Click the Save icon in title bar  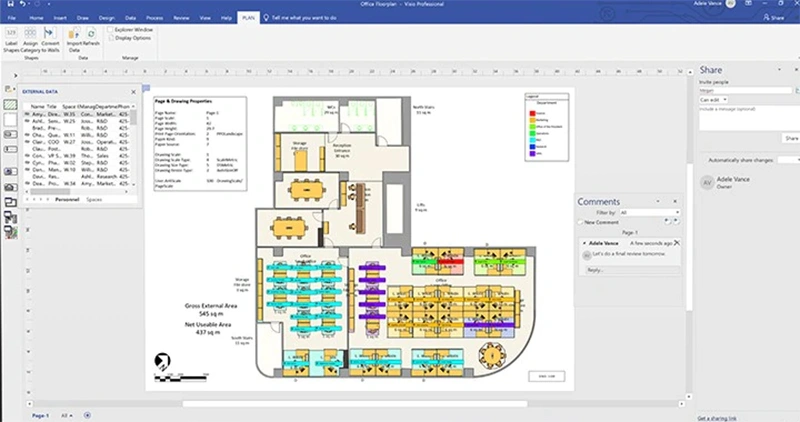8,6
